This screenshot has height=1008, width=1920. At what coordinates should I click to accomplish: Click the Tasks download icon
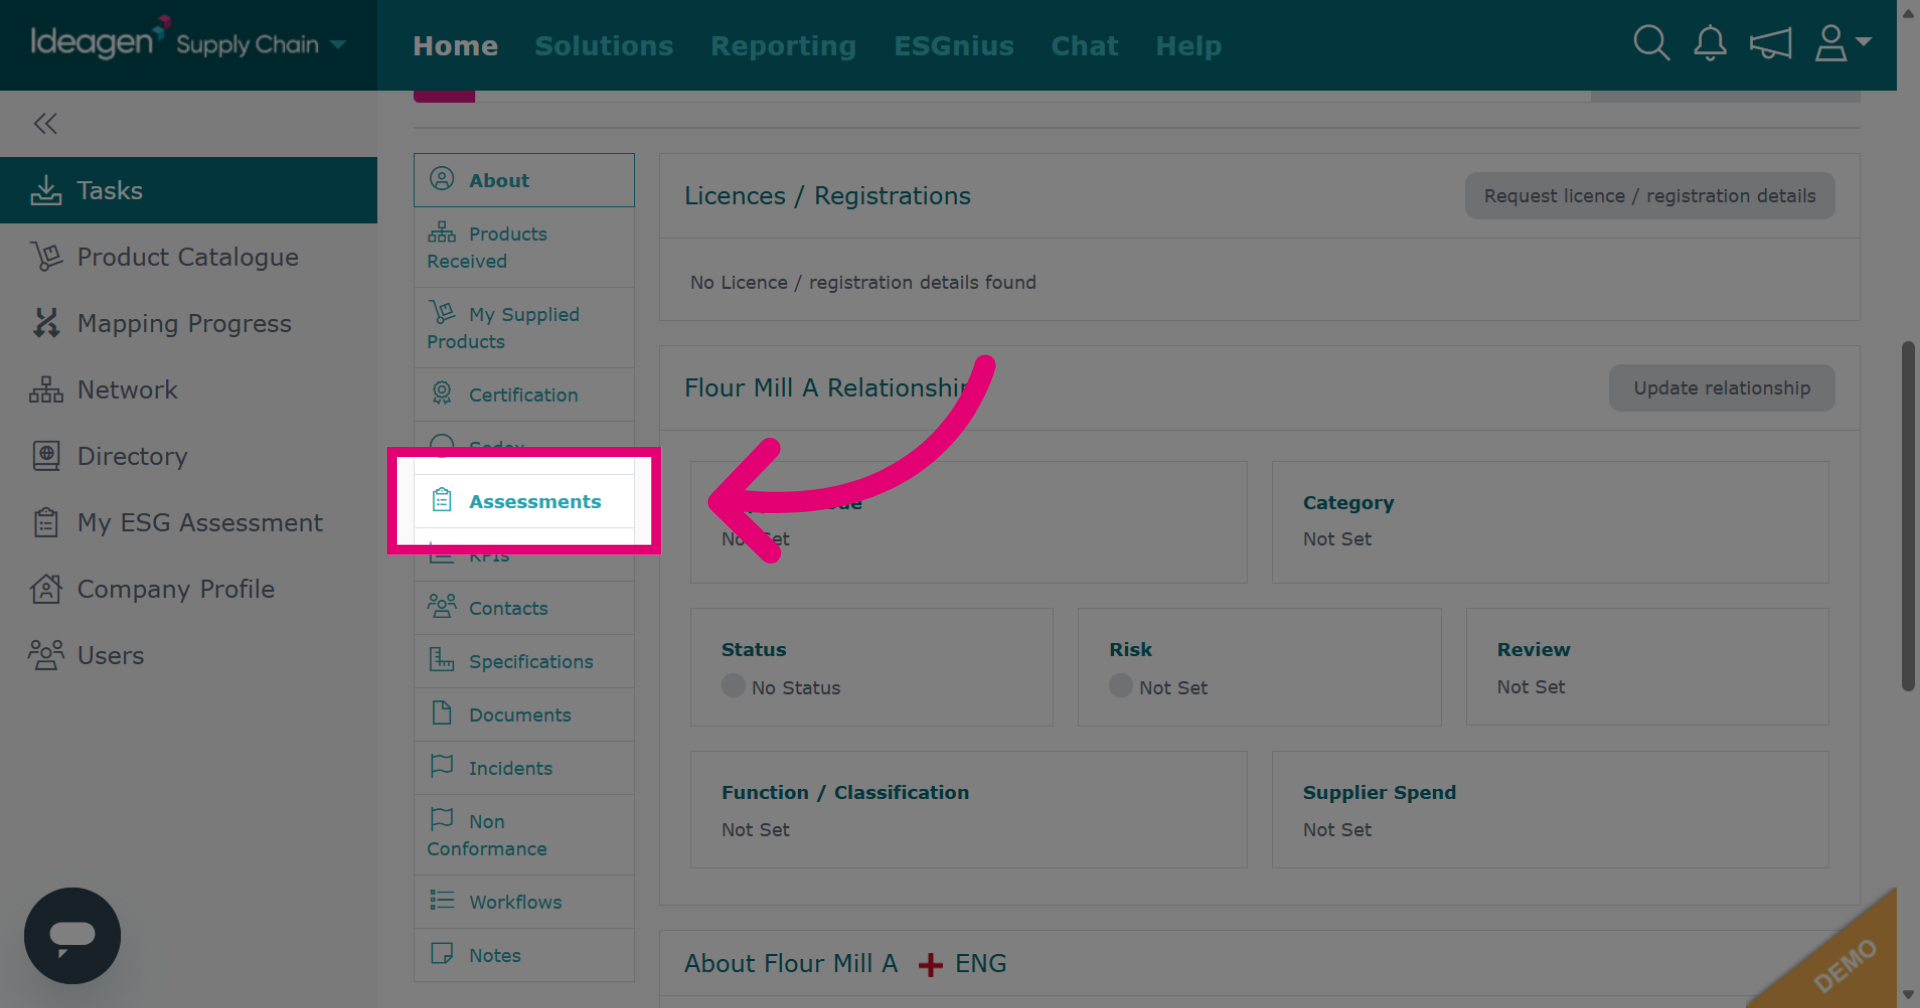tap(46, 190)
